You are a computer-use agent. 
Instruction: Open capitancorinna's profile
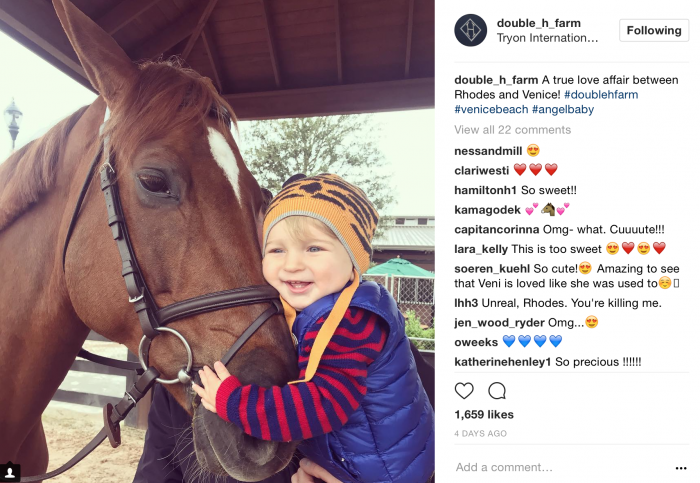(x=496, y=229)
